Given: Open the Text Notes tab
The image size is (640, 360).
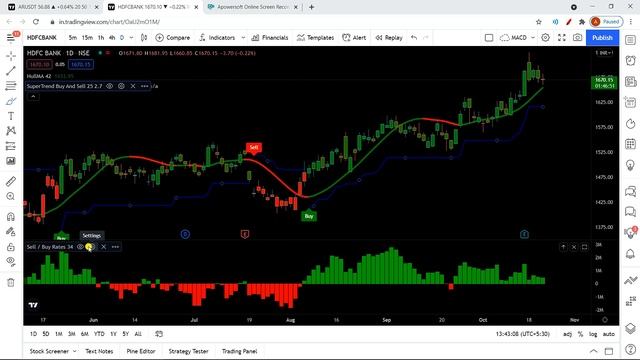Looking at the screenshot, I should 99,351.
